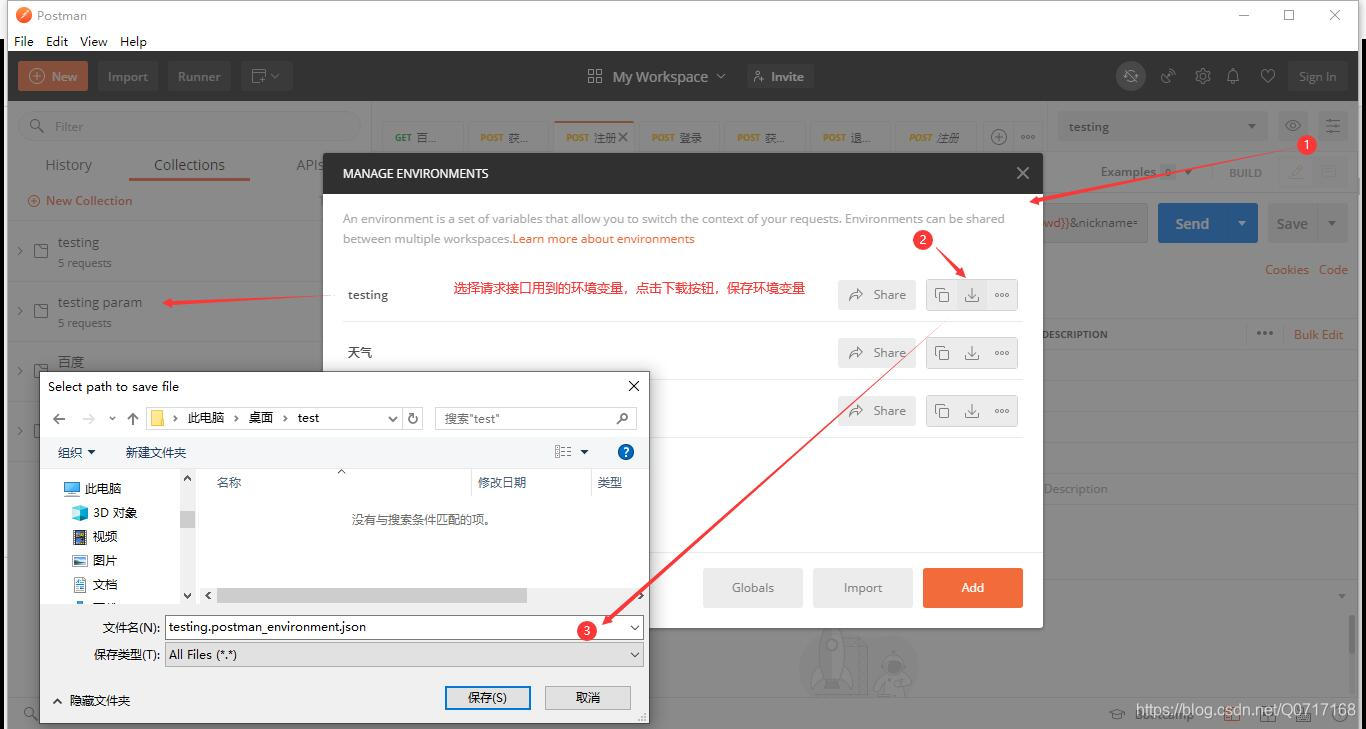The width and height of the screenshot is (1366, 729).
Task: Open the 组织 menu in dialog
Action: click(76, 452)
